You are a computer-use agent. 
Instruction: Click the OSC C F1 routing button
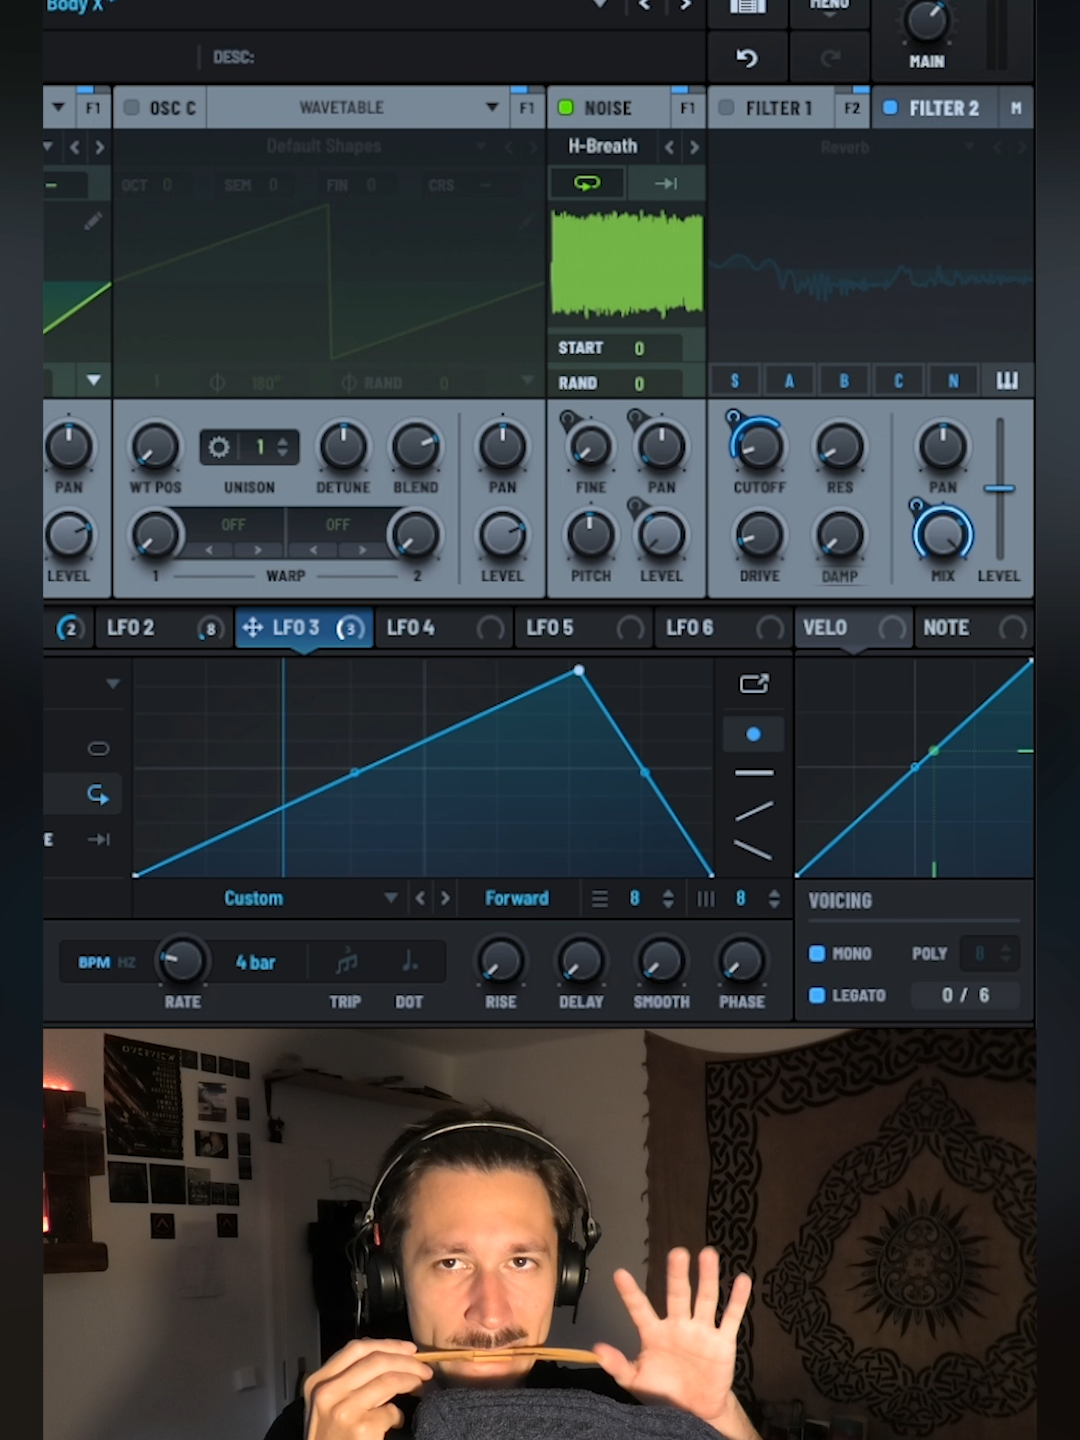[x=527, y=107]
